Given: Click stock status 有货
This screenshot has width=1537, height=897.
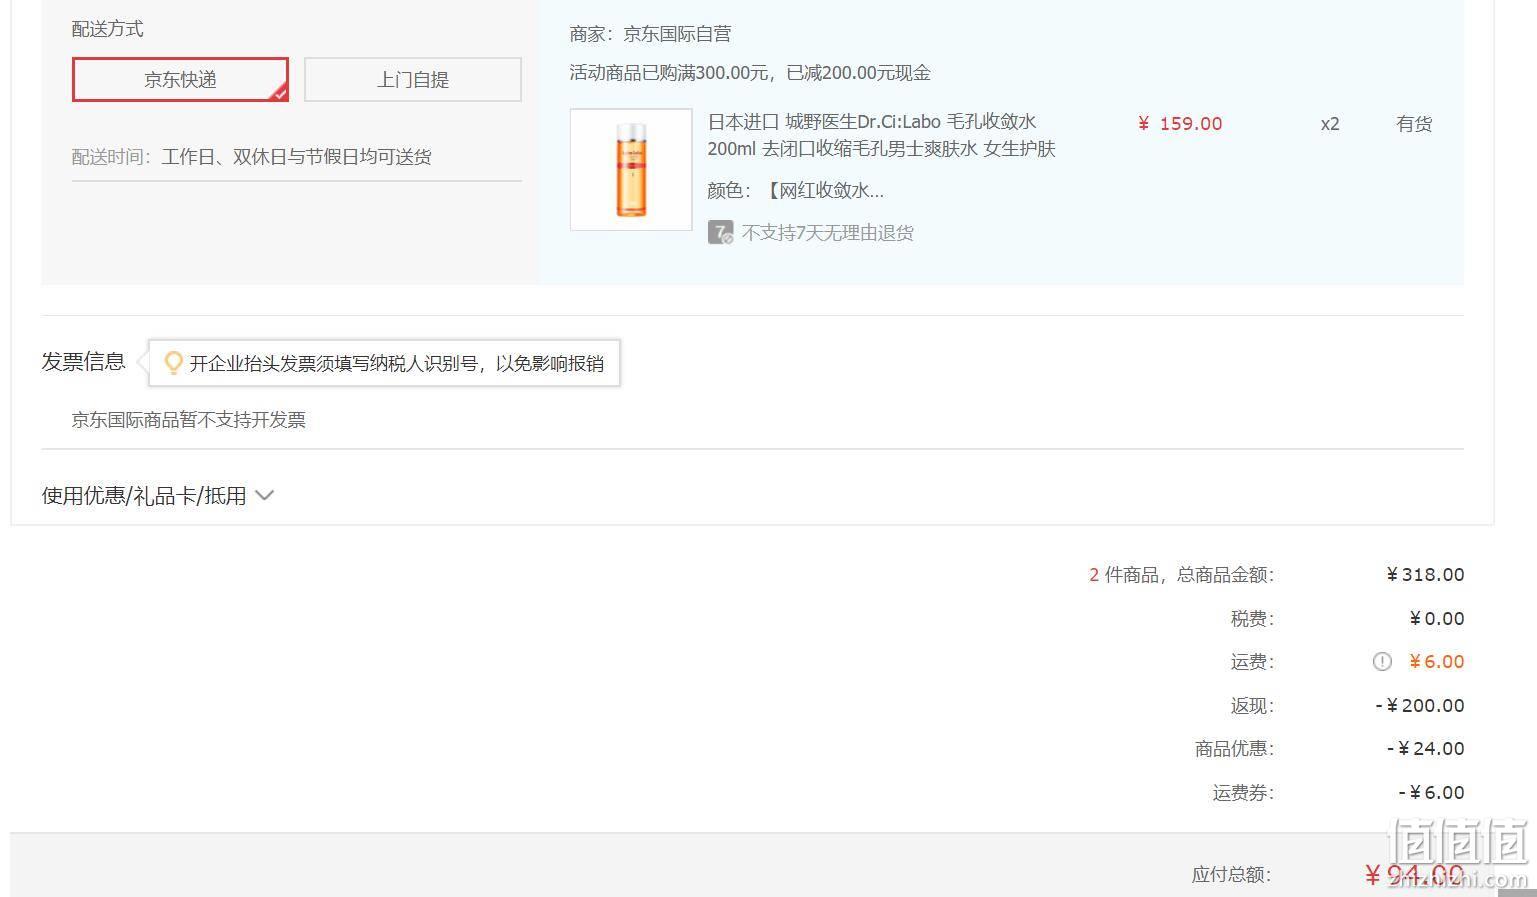Looking at the screenshot, I should [1414, 124].
